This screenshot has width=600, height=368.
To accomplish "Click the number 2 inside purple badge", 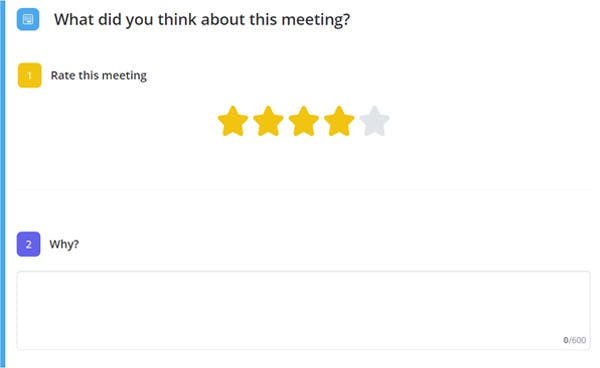I will tap(29, 244).
